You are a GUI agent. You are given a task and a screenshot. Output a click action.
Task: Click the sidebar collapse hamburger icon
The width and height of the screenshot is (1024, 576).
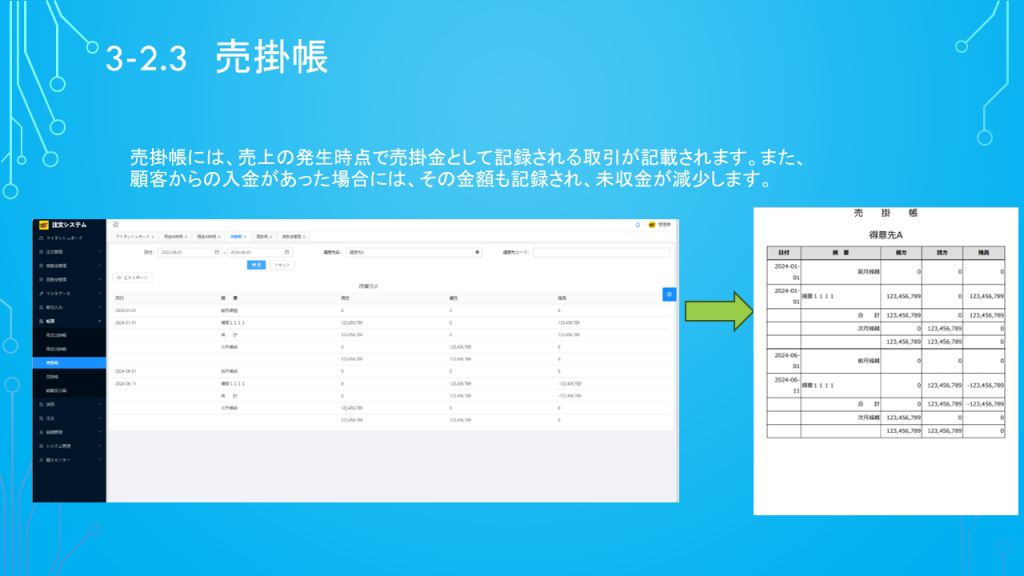(x=116, y=225)
